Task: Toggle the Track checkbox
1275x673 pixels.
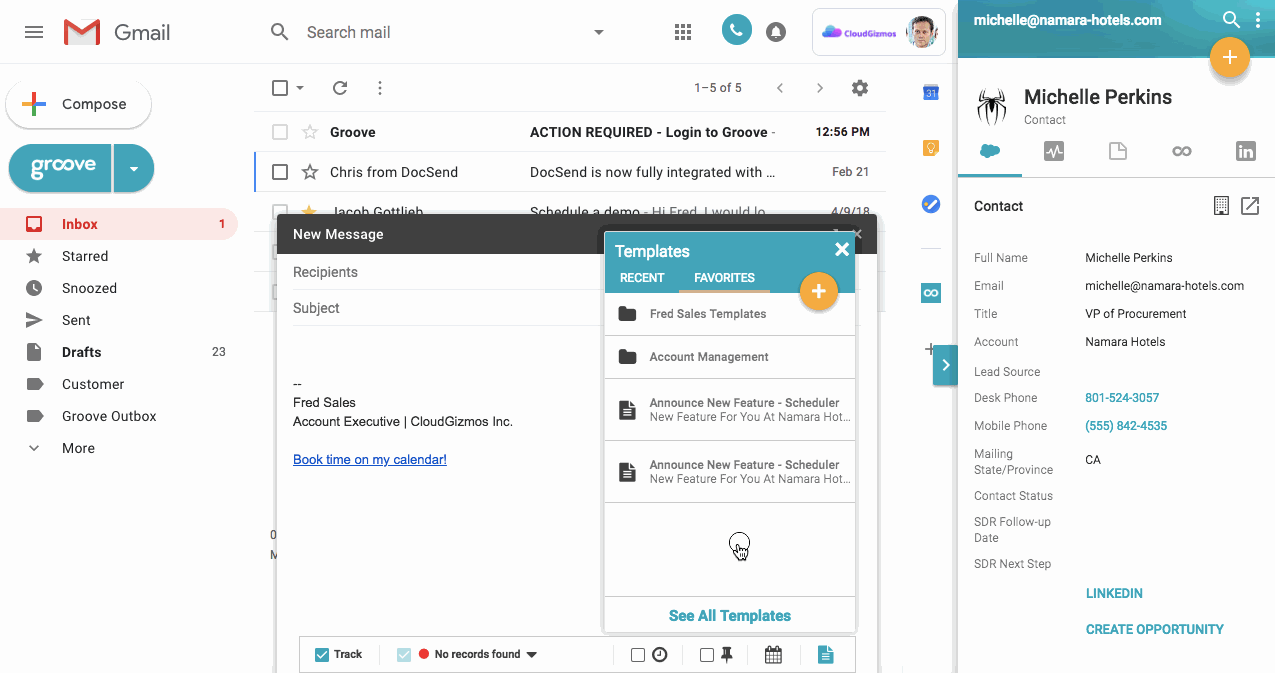Action: coord(322,655)
